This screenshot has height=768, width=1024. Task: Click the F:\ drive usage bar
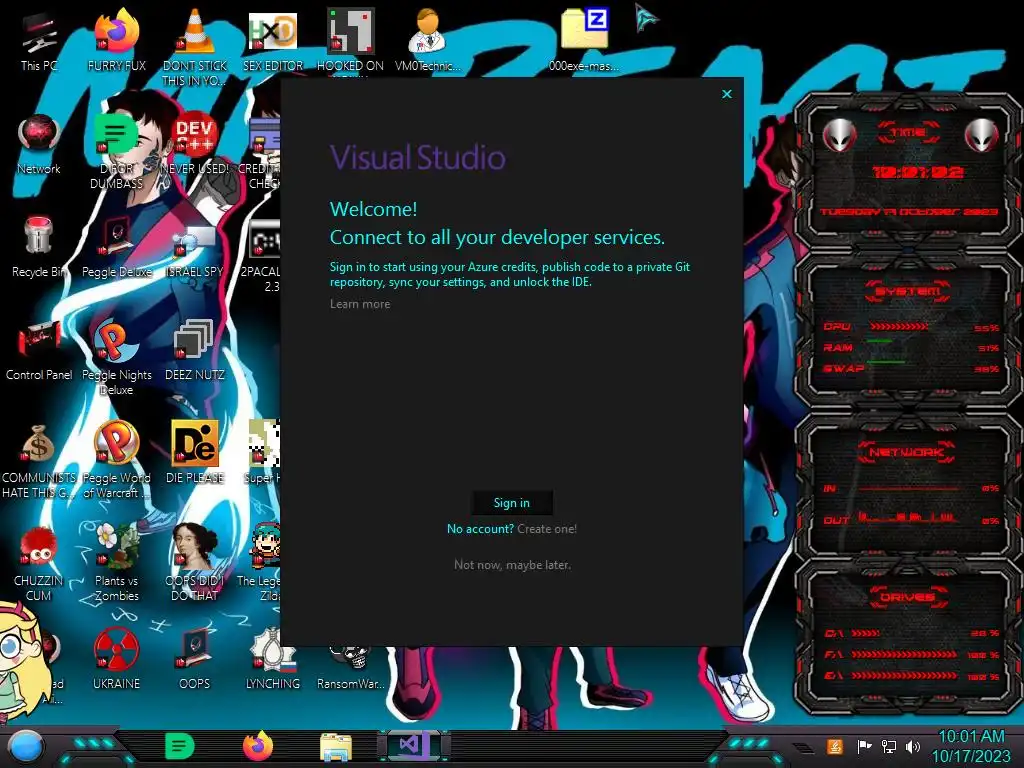[904, 654]
